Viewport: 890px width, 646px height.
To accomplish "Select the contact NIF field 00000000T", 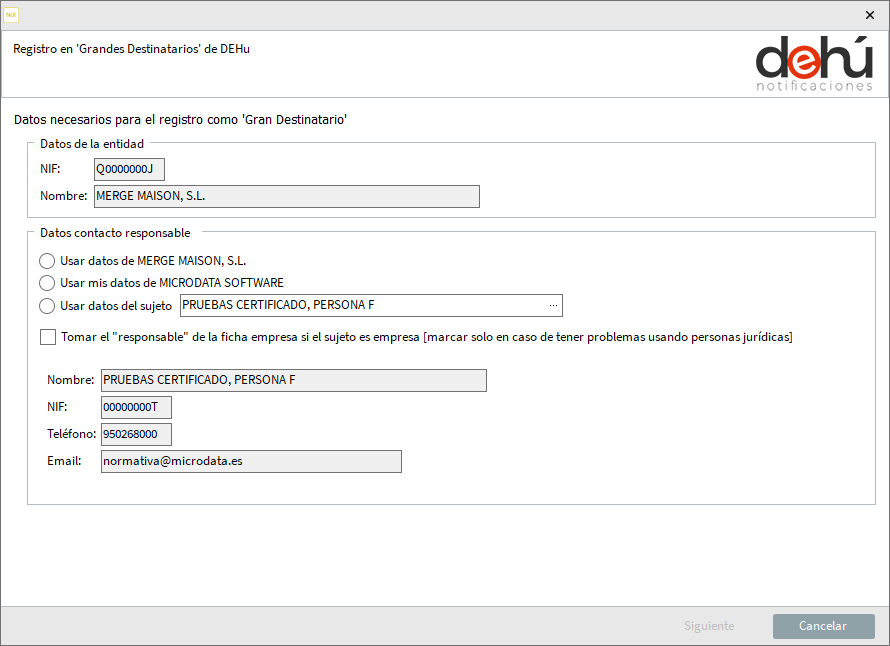I will (x=136, y=407).
